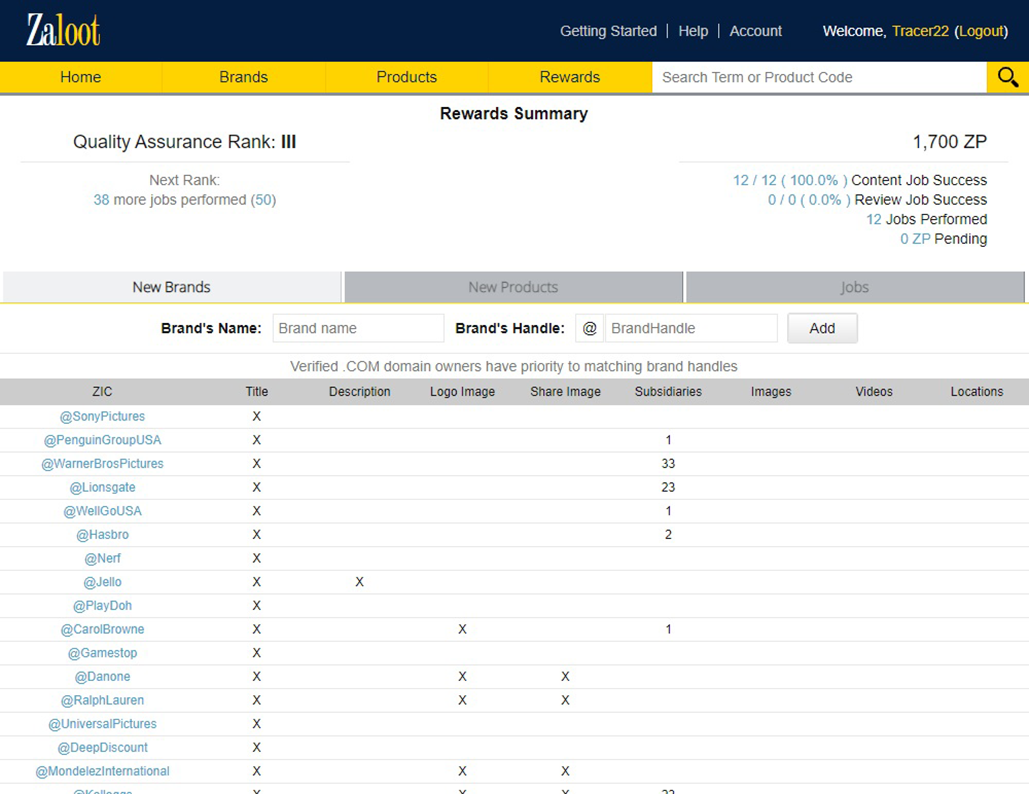The image size is (1029, 794).
Task: Click the 33 subsidiaries value for WarnerBrosPictures
Action: click(x=668, y=464)
